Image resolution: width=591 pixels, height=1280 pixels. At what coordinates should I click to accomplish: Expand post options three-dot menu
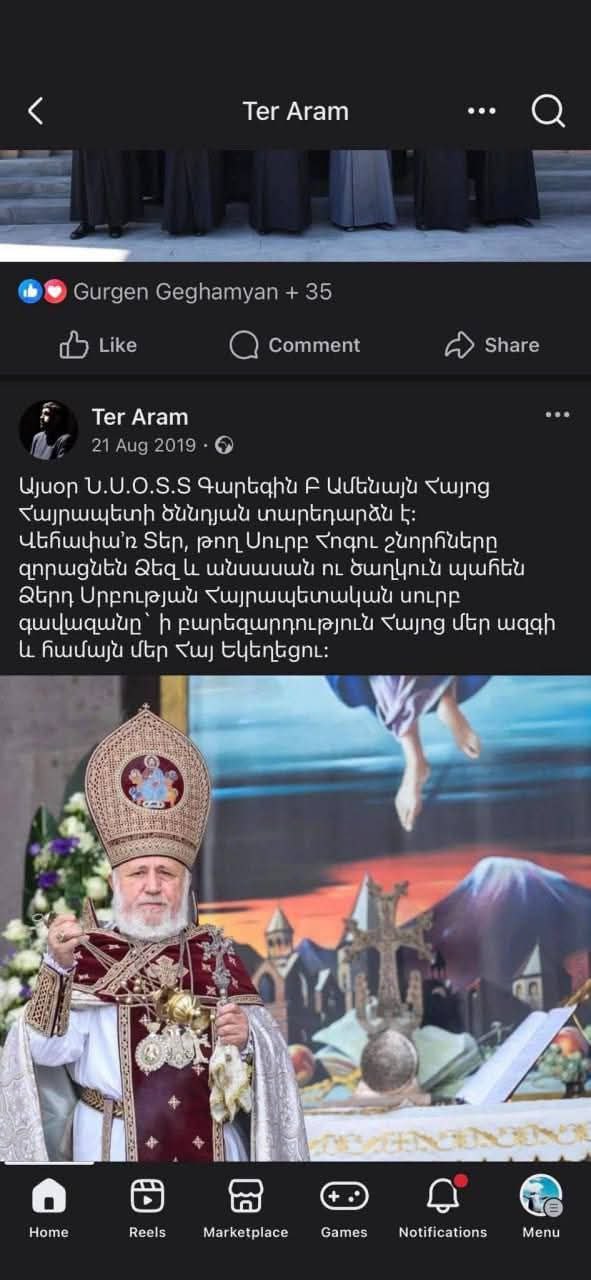click(557, 415)
